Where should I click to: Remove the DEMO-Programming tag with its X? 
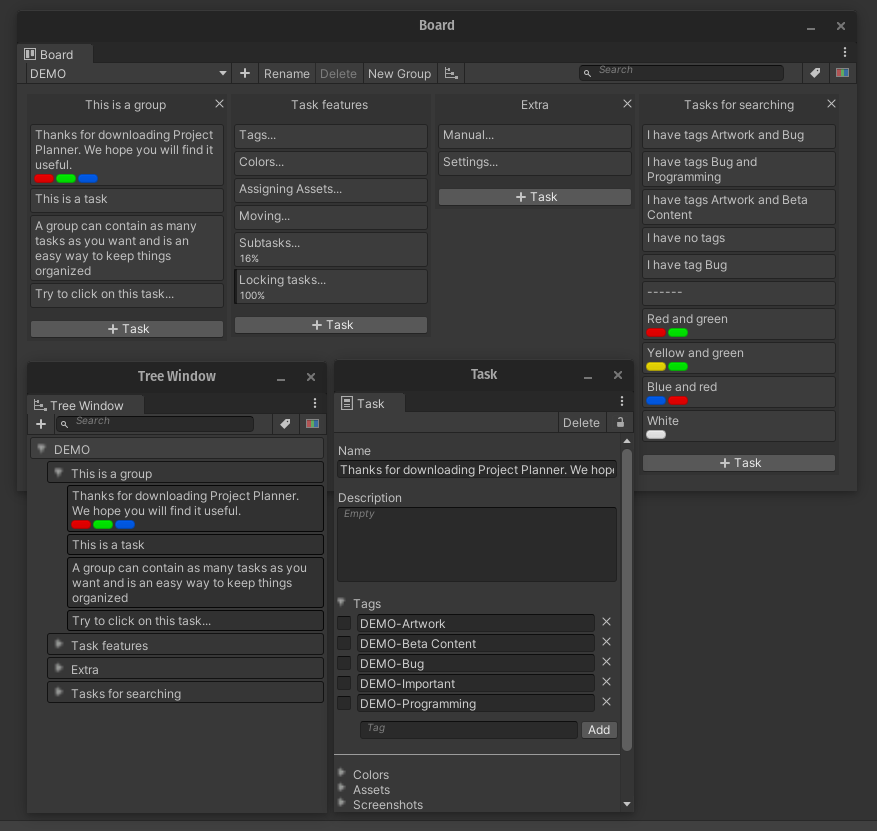tap(606, 702)
